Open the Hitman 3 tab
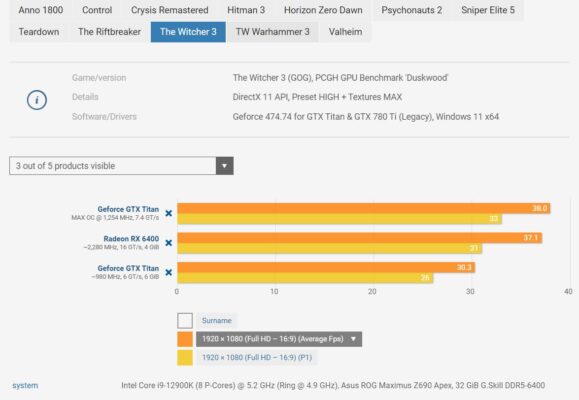The image size is (579, 400). click(x=246, y=10)
